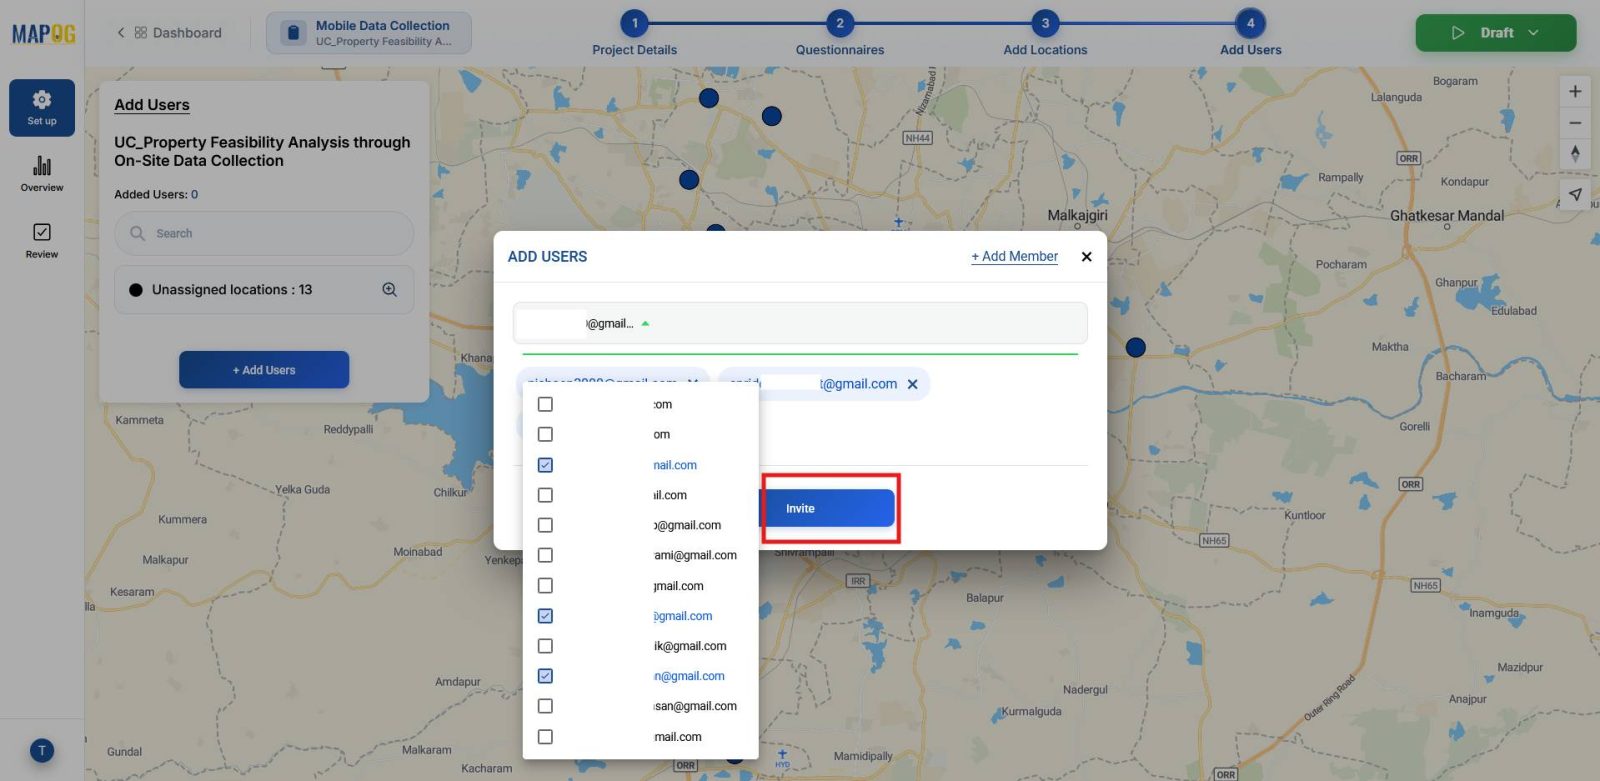Click the Mobile Data Collection clipboard icon
This screenshot has width=1600, height=781.
[x=293, y=33]
